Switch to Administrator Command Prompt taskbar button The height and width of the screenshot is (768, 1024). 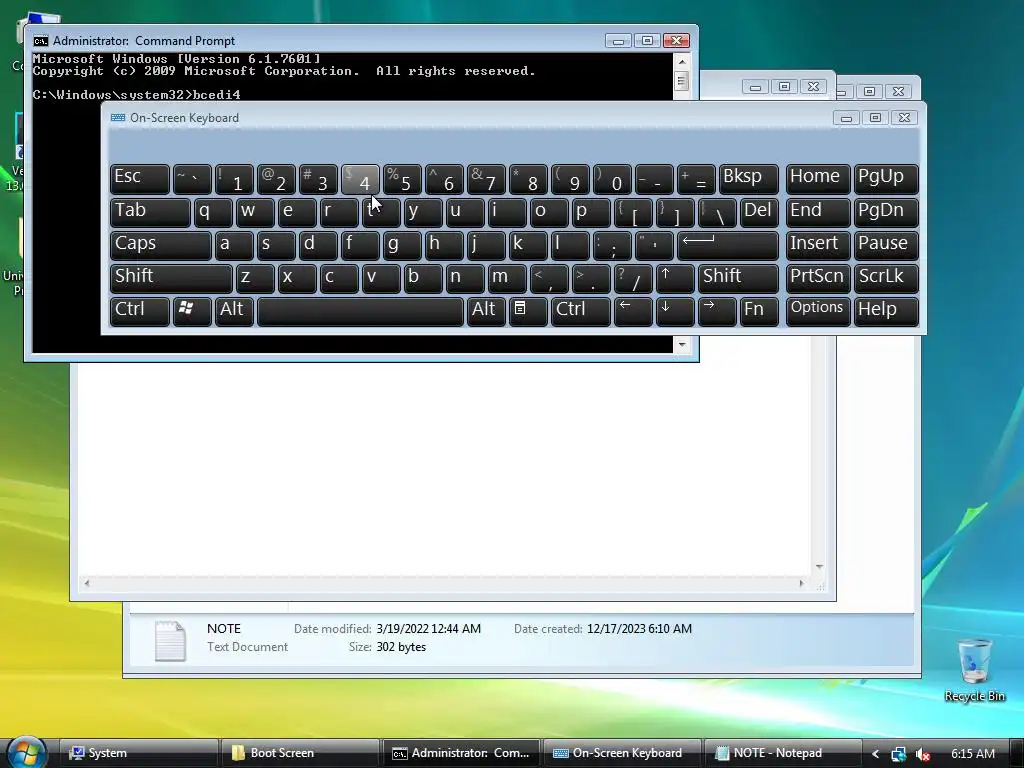pyautogui.click(x=461, y=753)
